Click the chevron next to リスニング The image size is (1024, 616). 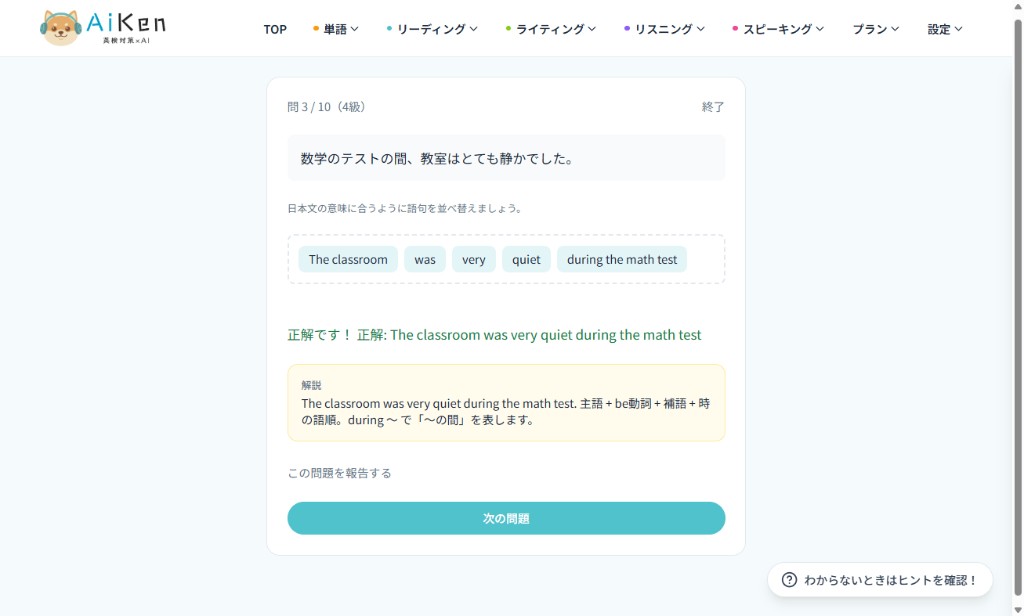pyautogui.click(x=701, y=29)
